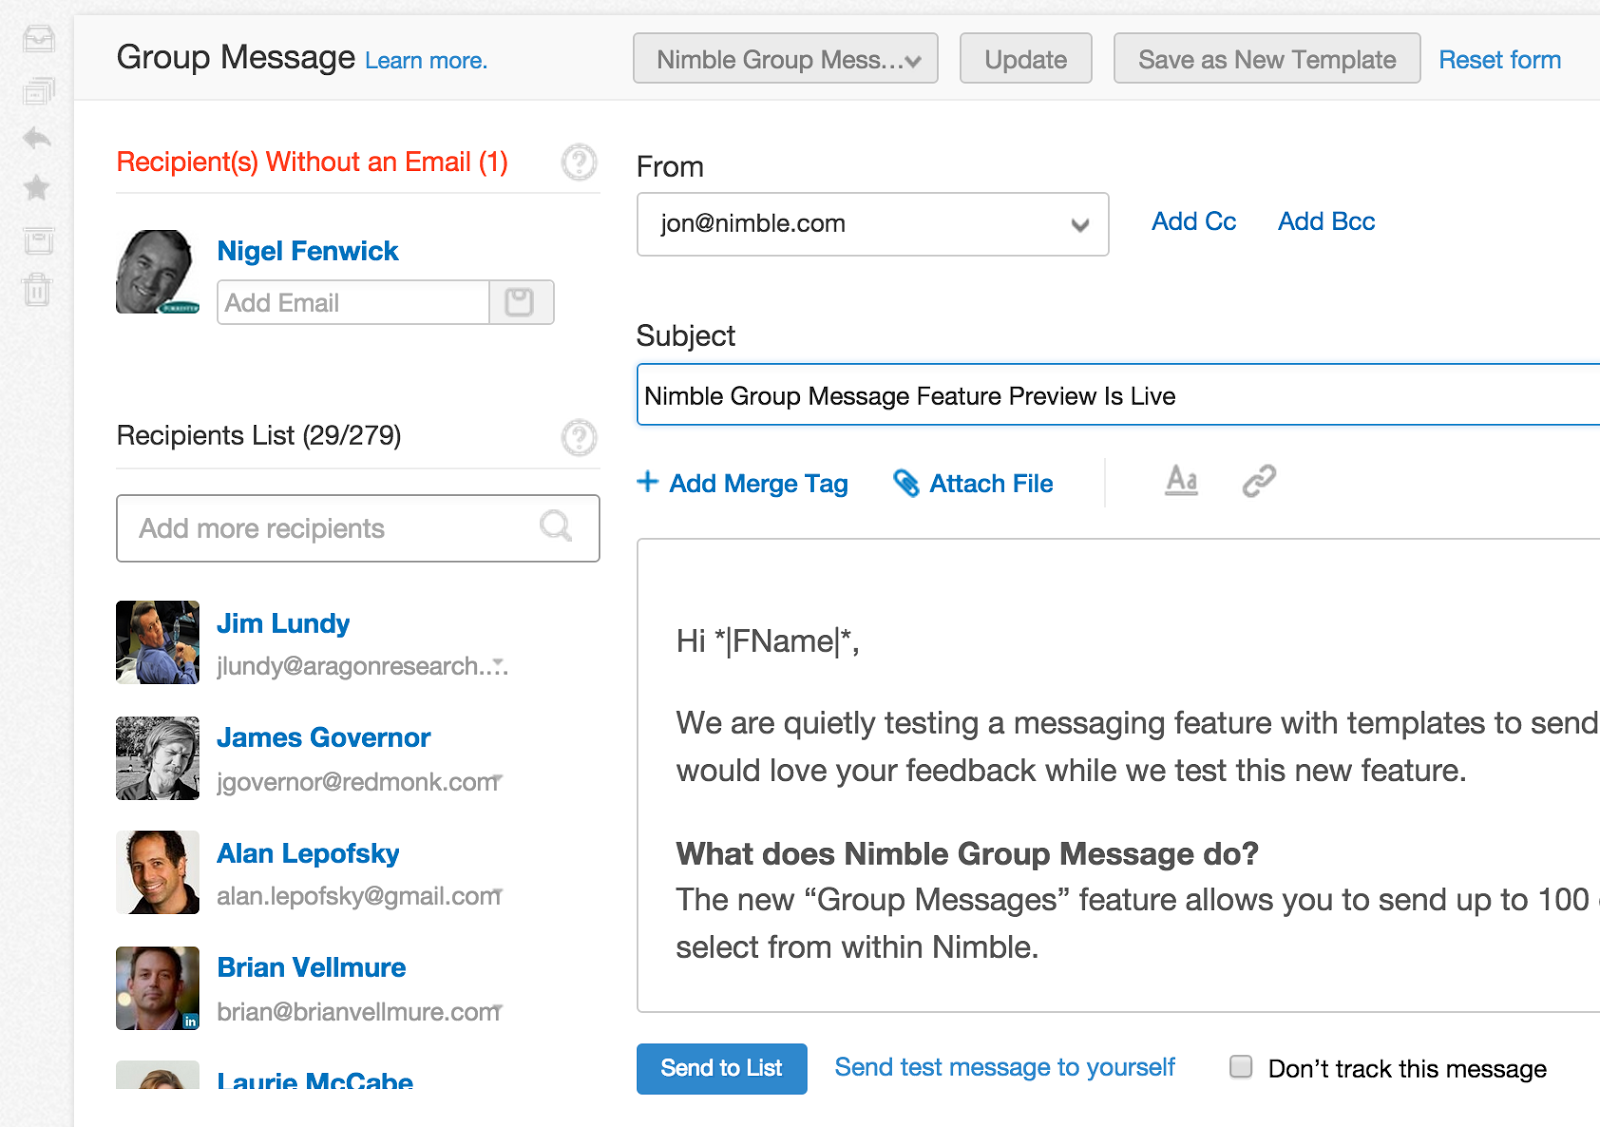Expand the From address dropdown

[873, 224]
